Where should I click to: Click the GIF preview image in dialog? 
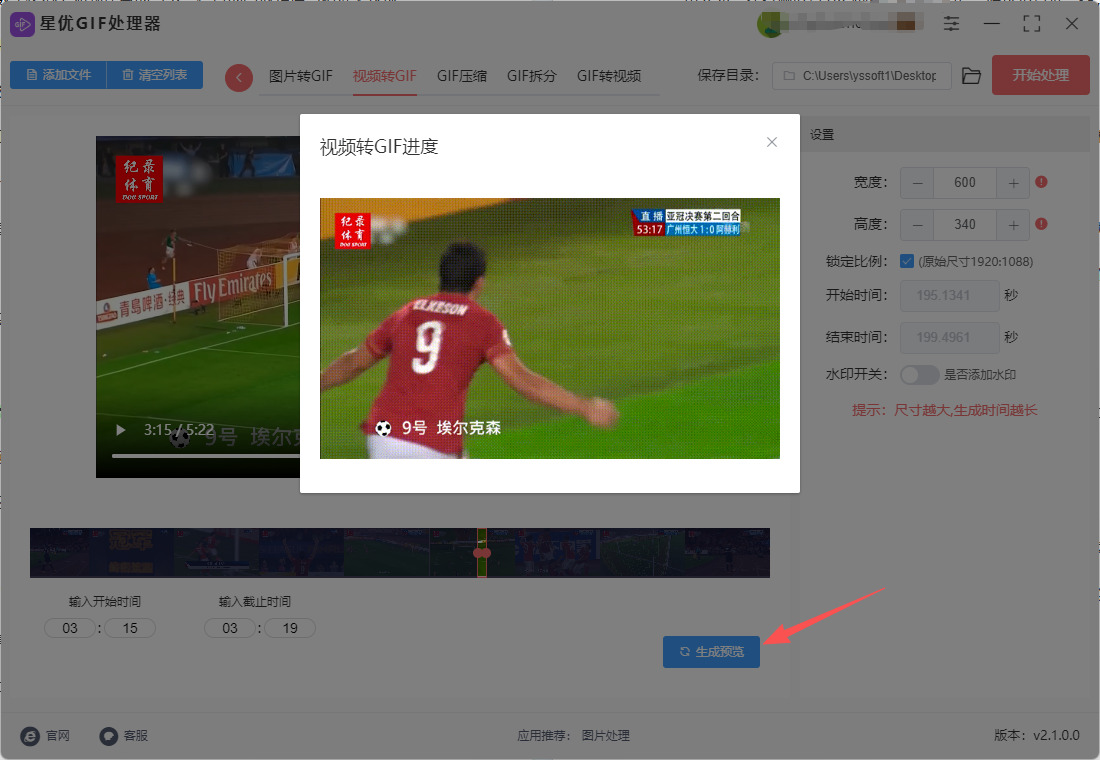click(x=549, y=328)
